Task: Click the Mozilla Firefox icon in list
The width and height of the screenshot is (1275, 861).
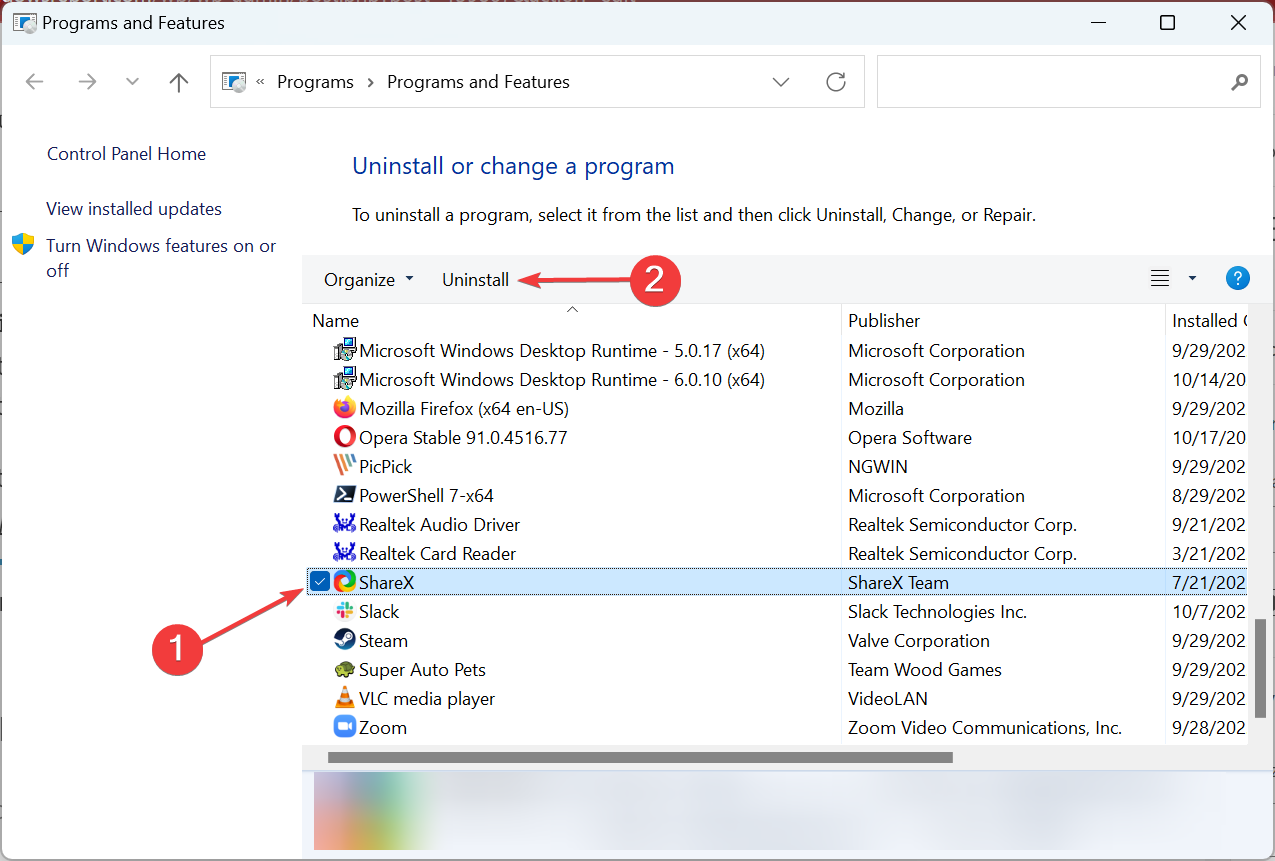Action: (x=344, y=409)
